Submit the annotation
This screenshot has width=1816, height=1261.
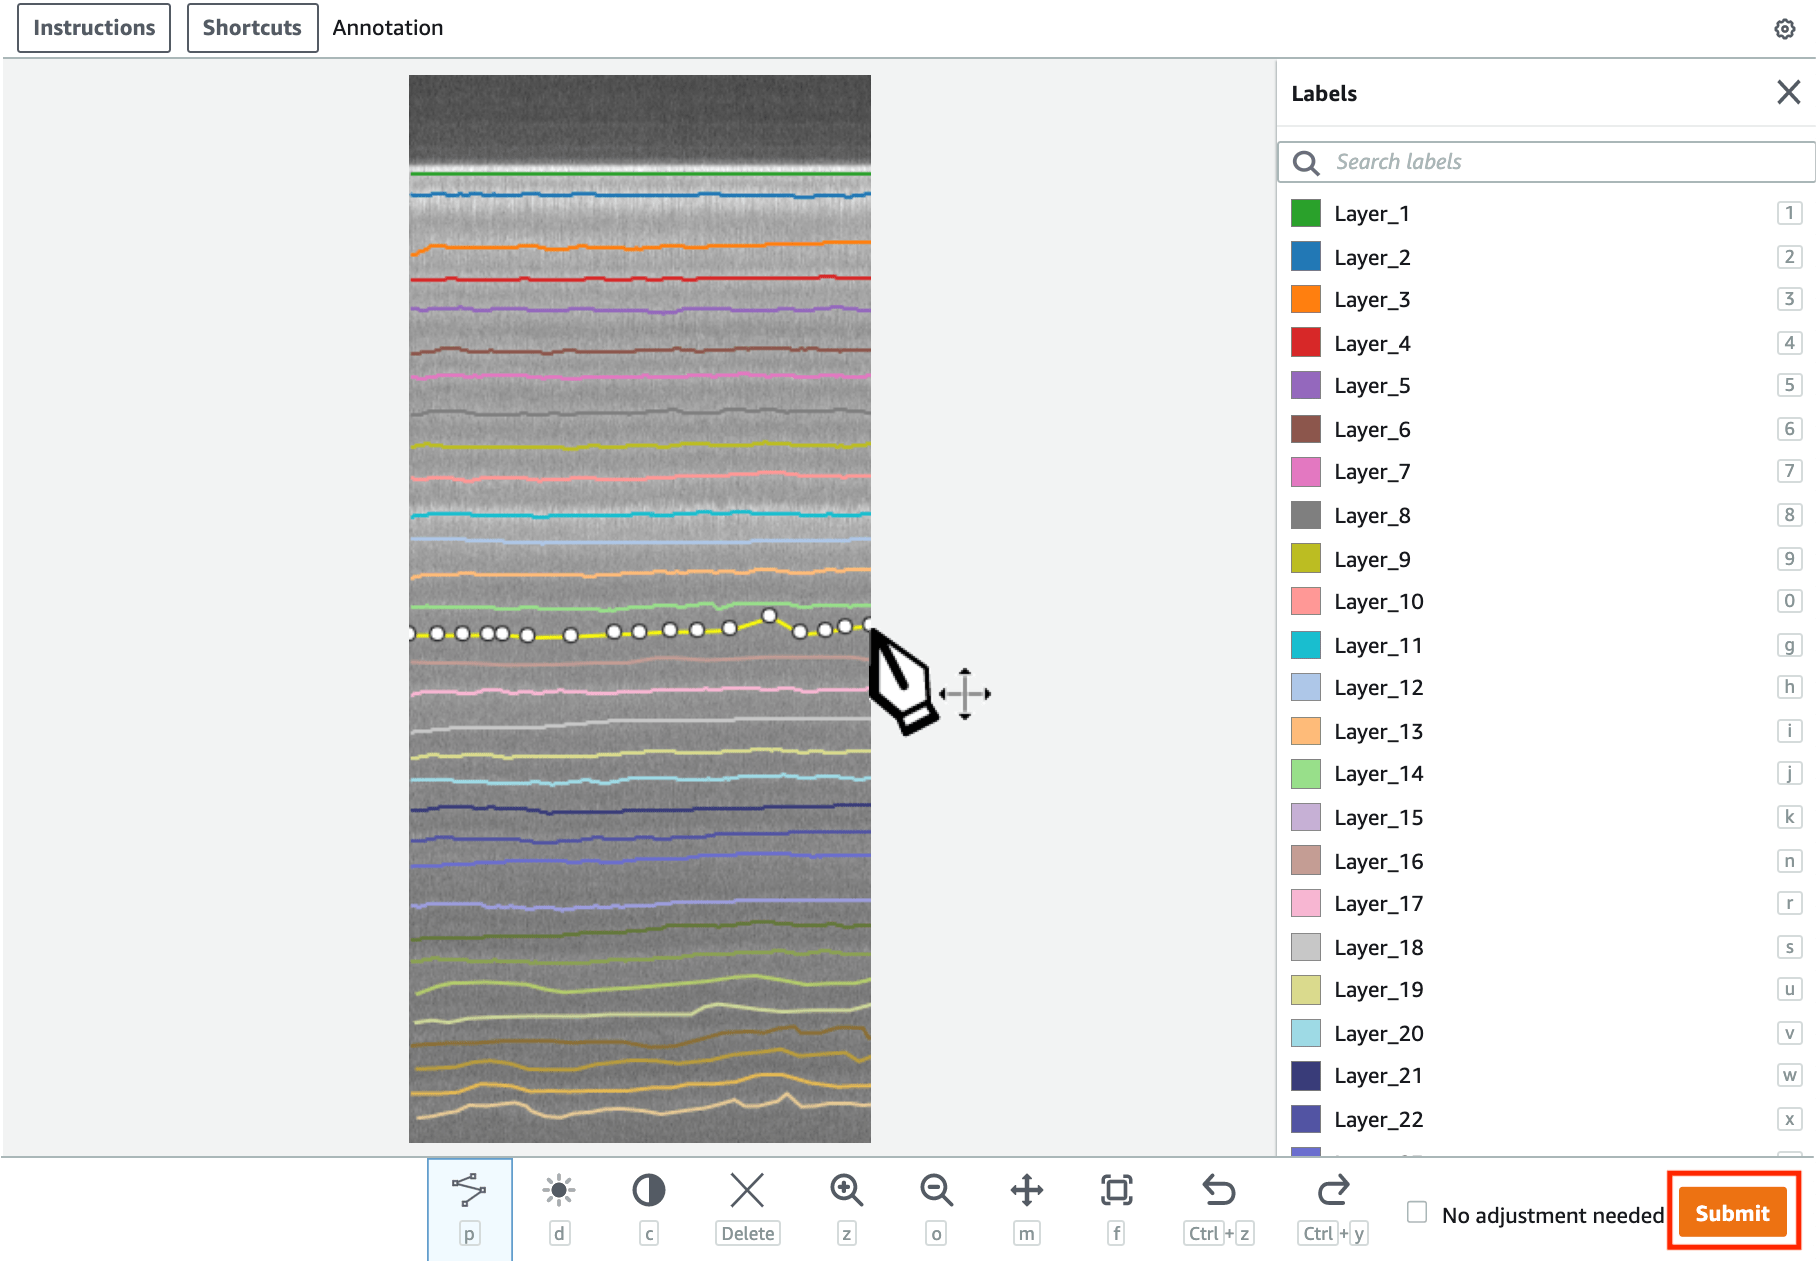click(1732, 1213)
